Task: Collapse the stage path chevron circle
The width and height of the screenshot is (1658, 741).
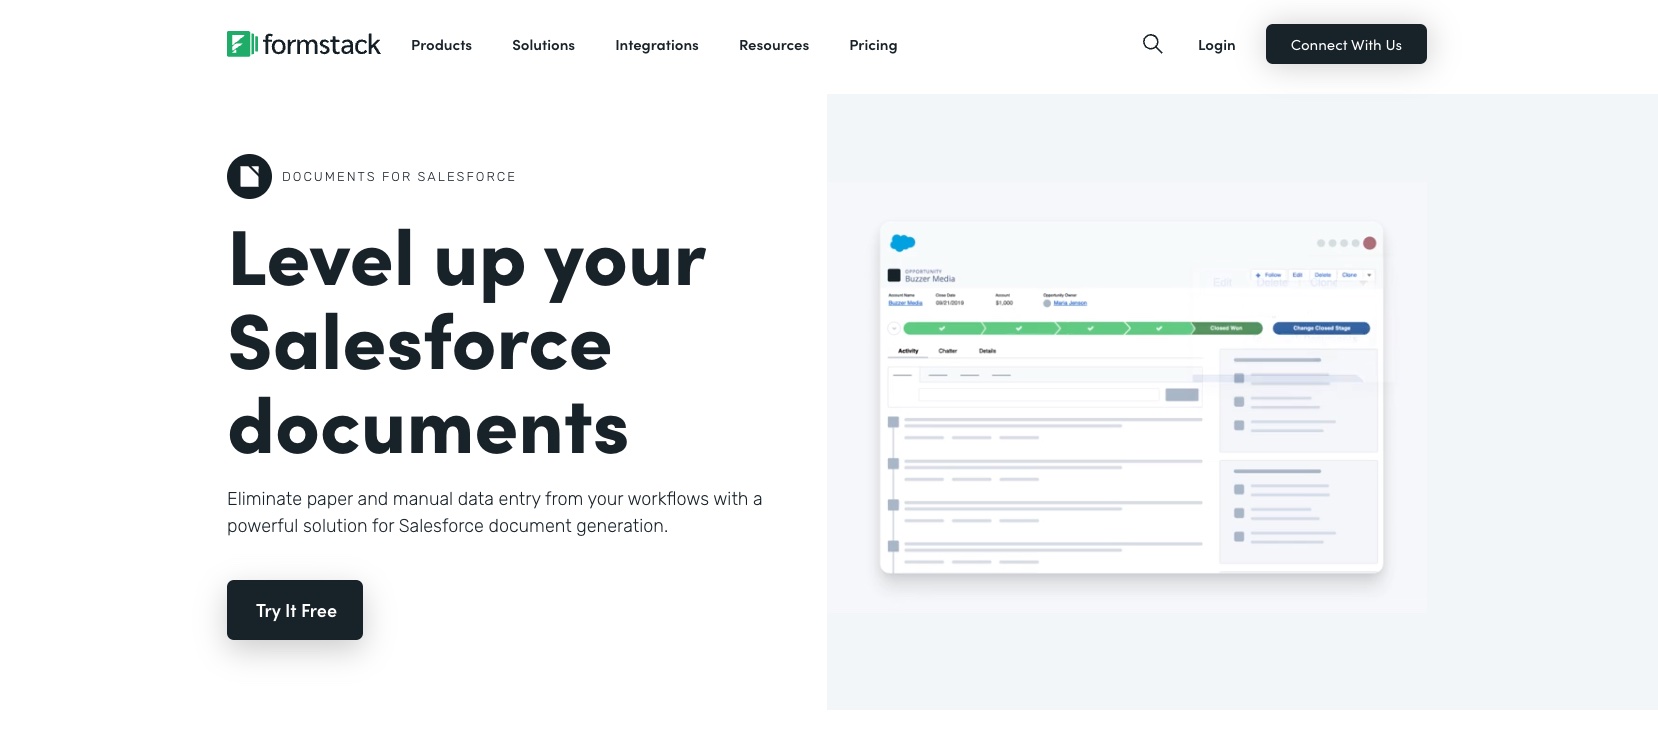Action: (893, 328)
